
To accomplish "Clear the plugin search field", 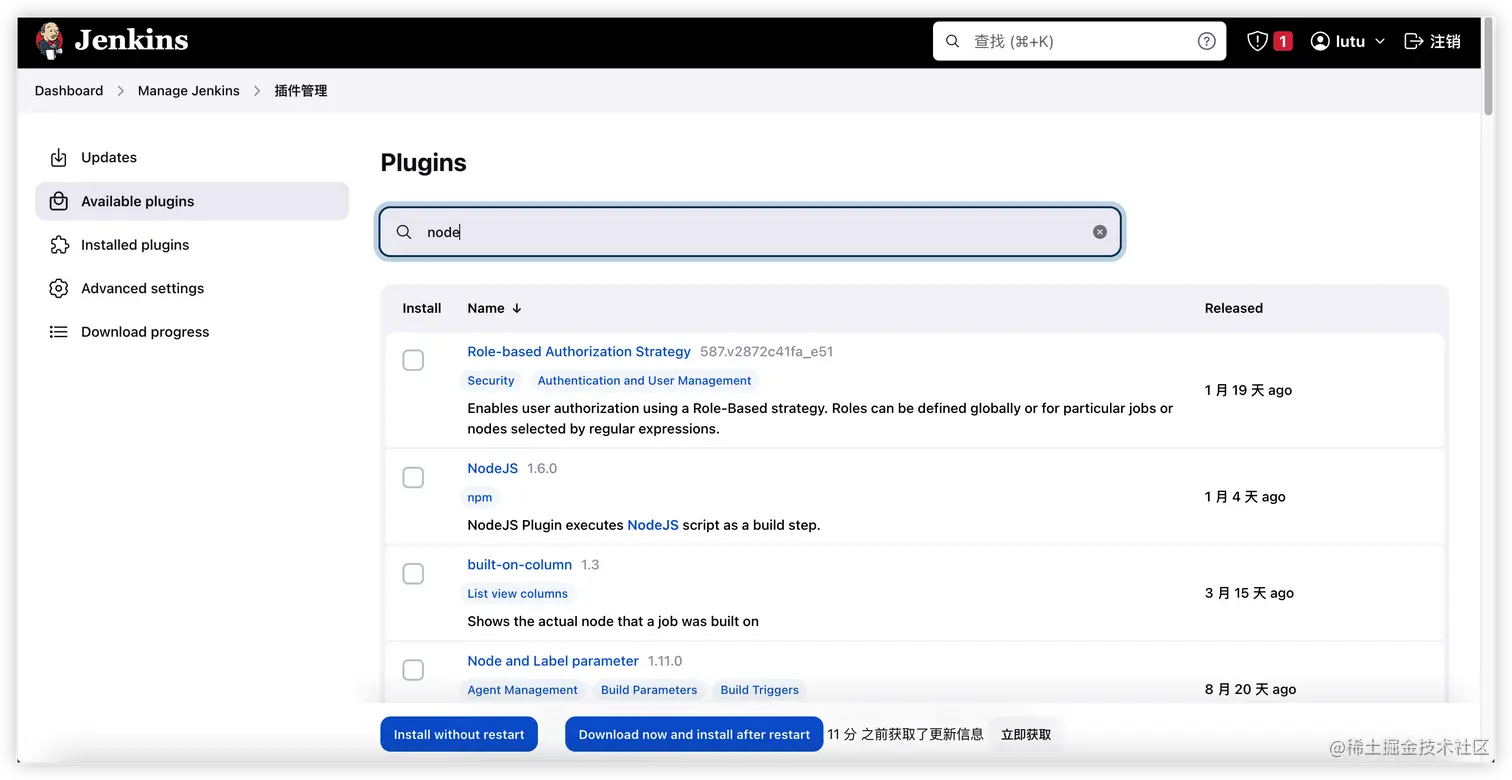I will pos(1100,232).
